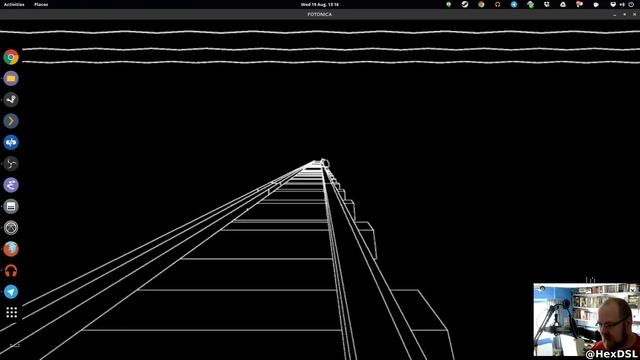Open the orange headphones music app in dock
Viewport: 640px width, 360px height.
click(x=11, y=270)
